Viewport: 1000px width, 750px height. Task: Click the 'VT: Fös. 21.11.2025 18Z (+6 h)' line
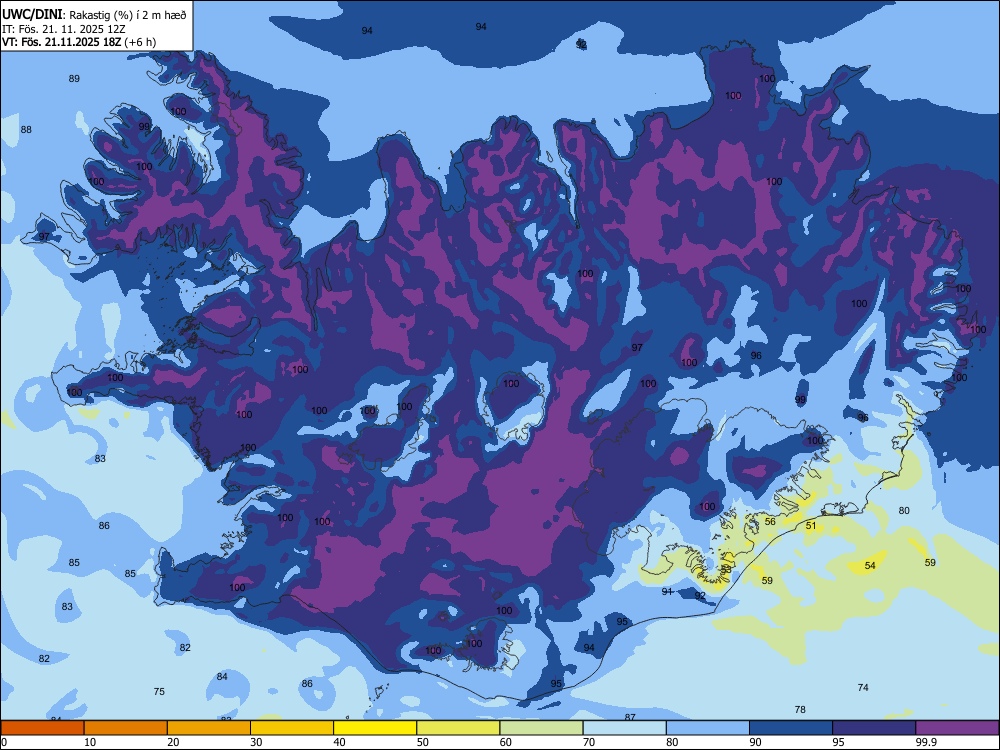coord(79,42)
